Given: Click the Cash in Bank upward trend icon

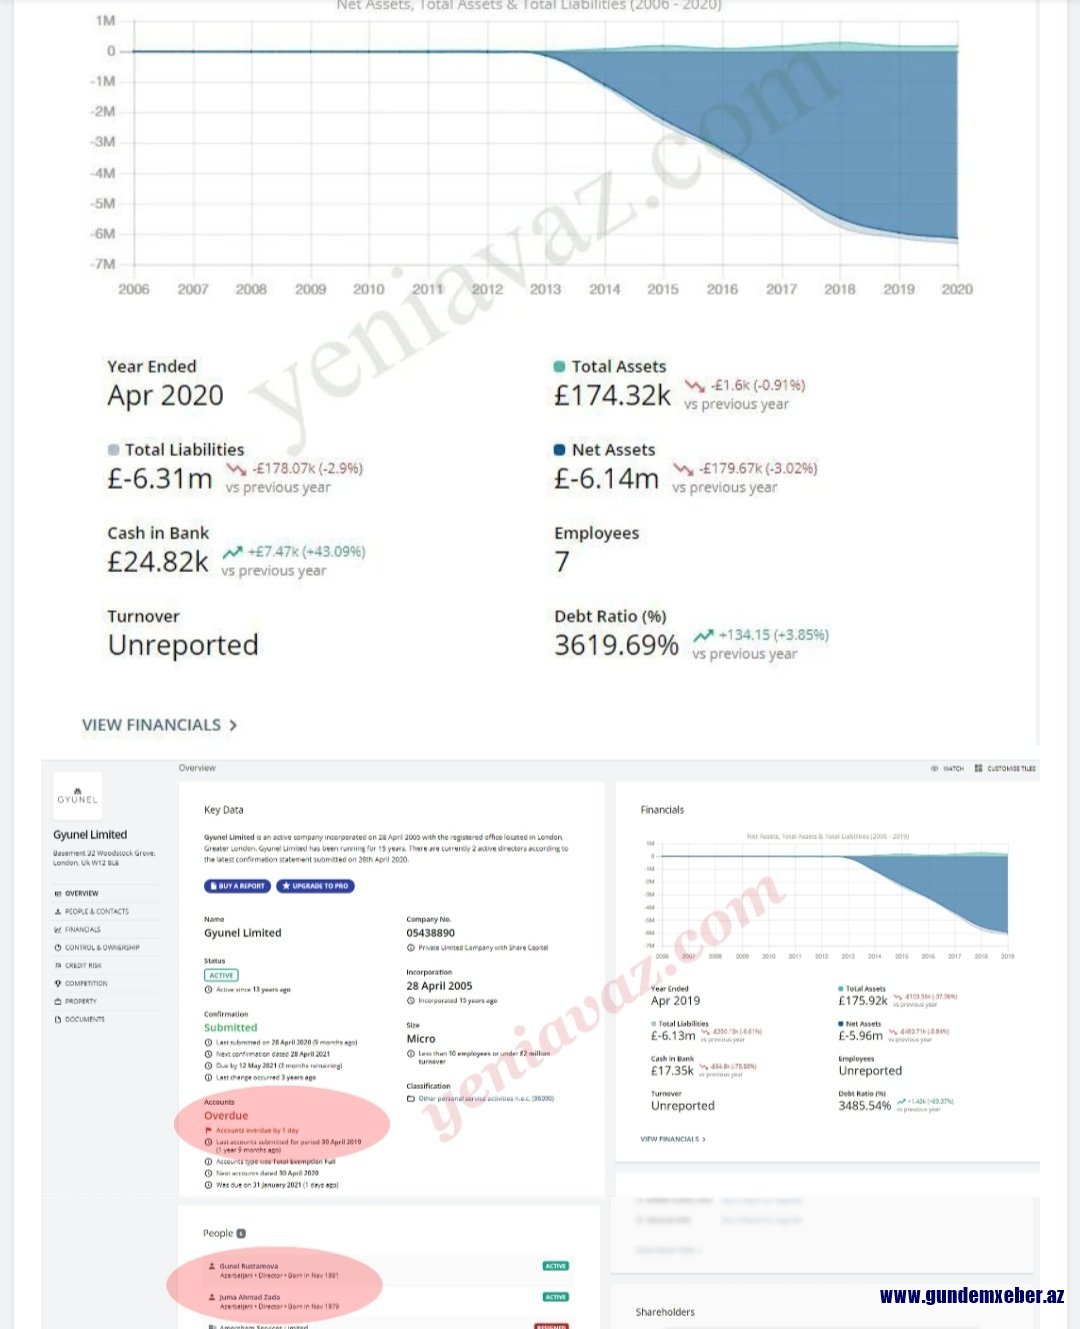Looking at the screenshot, I should pos(233,552).
